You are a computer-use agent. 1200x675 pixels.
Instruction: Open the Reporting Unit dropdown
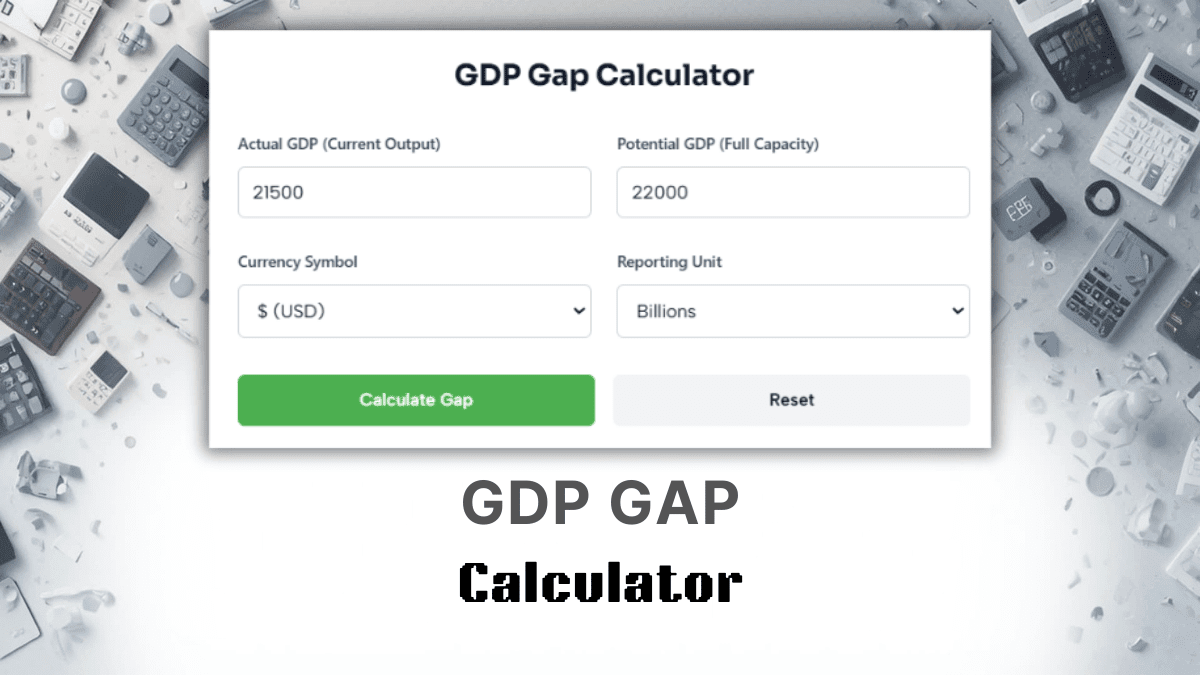[x=792, y=311]
